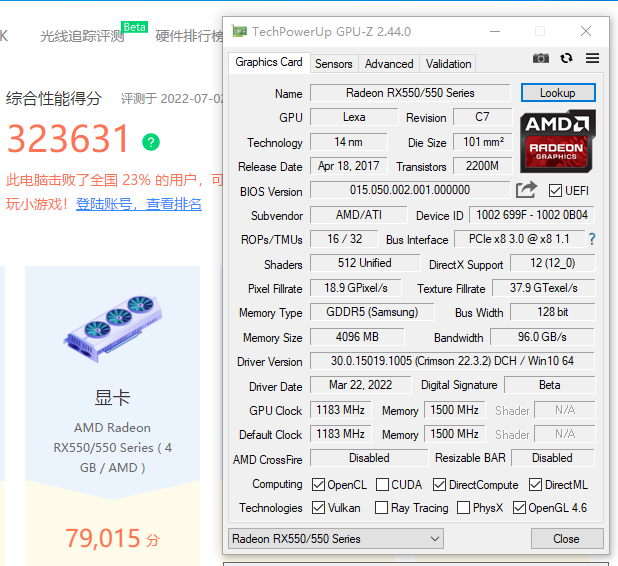Image resolution: width=618 pixels, height=566 pixels.
Task: Click the Lookup button
Action: click(558, 93)
